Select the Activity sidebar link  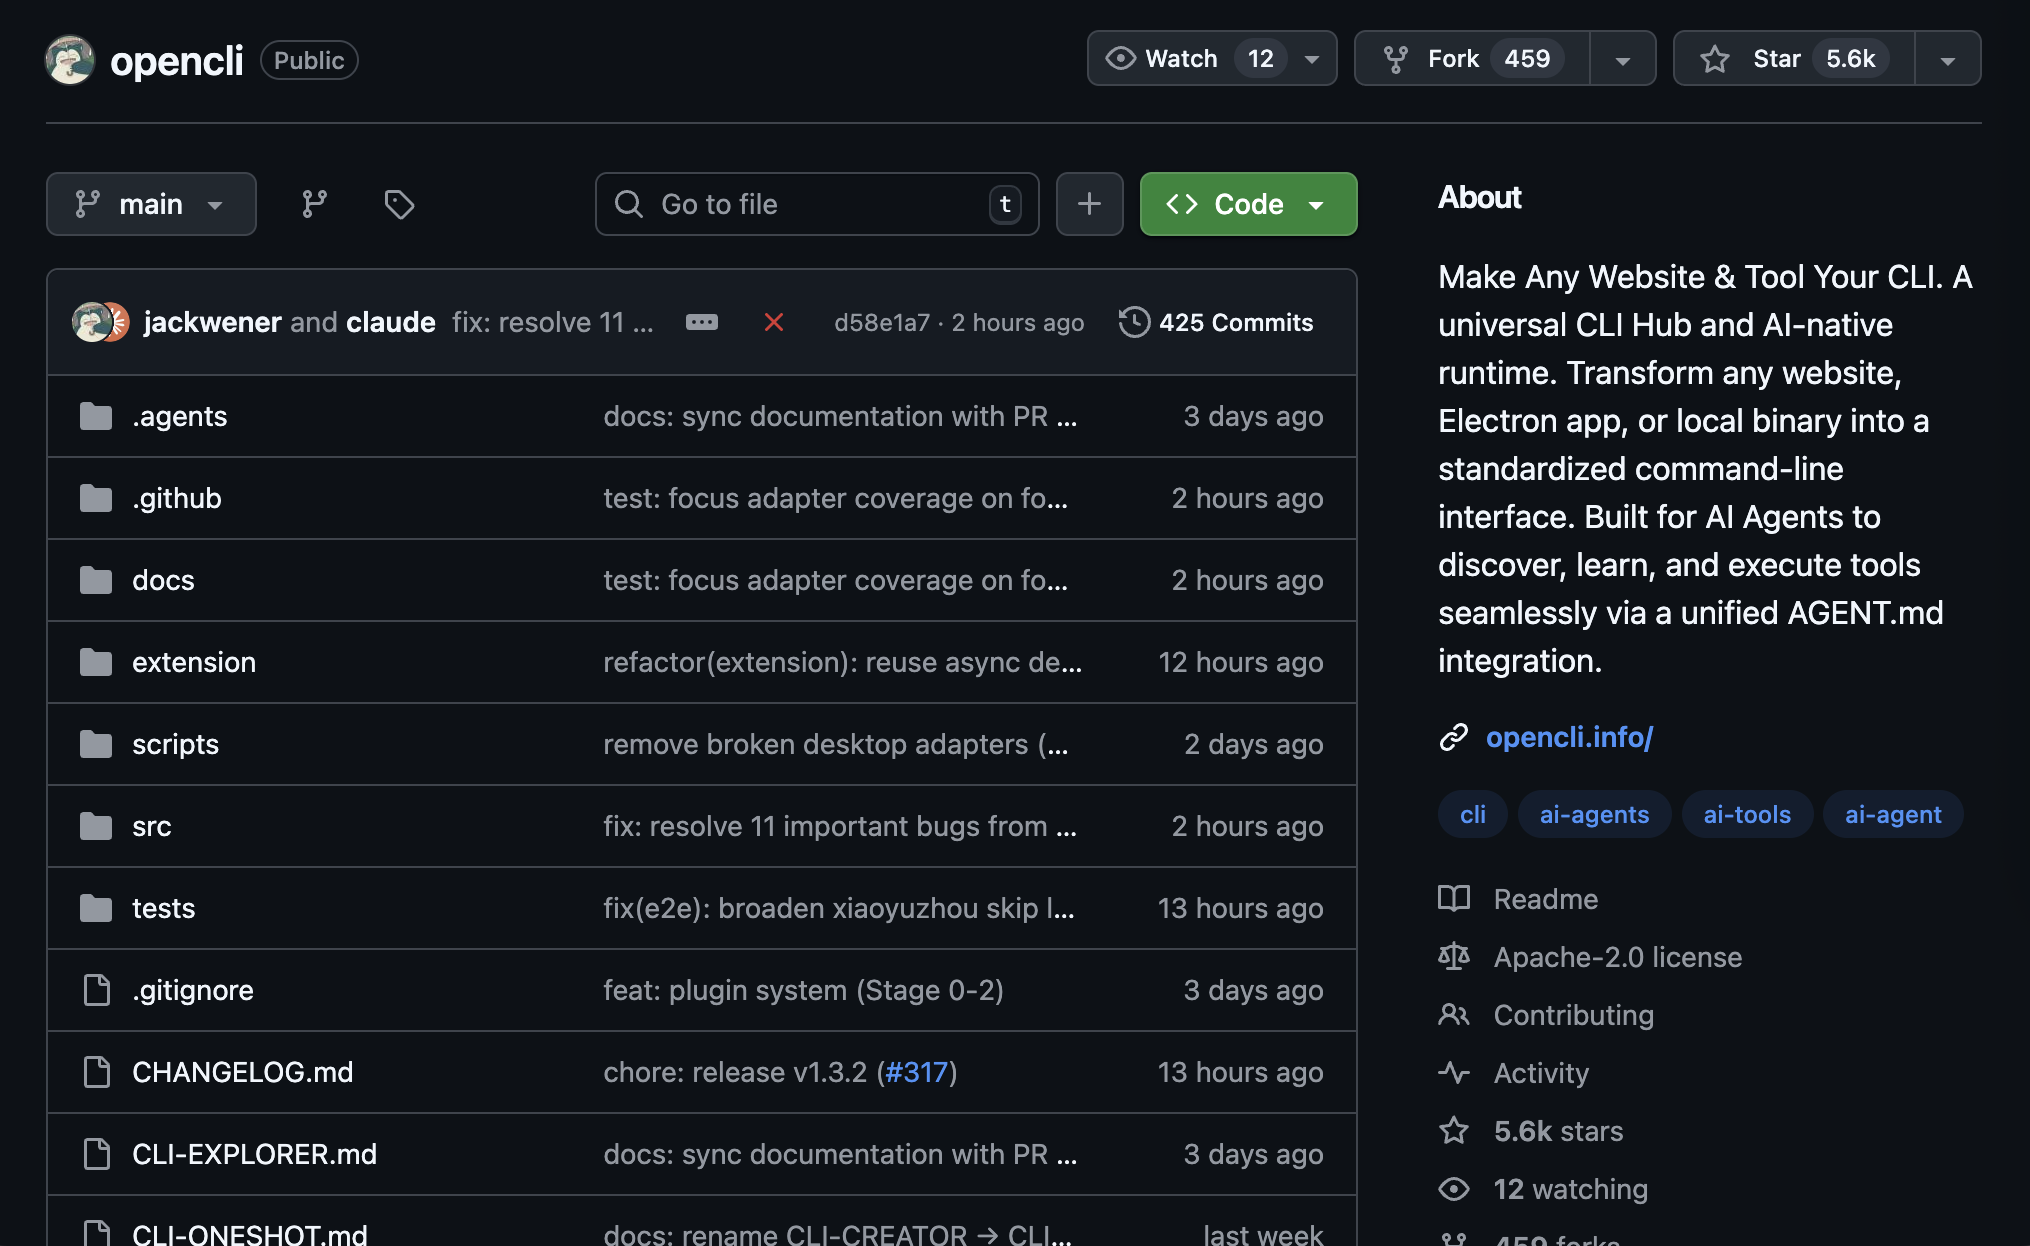click(1540, 1073)
